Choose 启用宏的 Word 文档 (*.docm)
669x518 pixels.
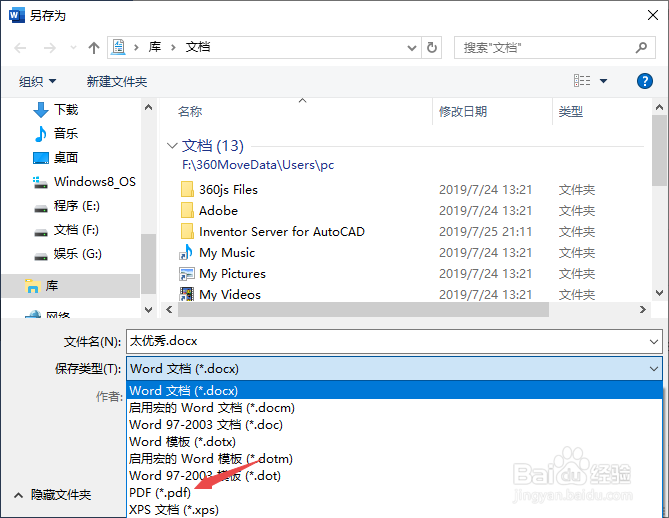pyautogui.click(x=394, y=407)
